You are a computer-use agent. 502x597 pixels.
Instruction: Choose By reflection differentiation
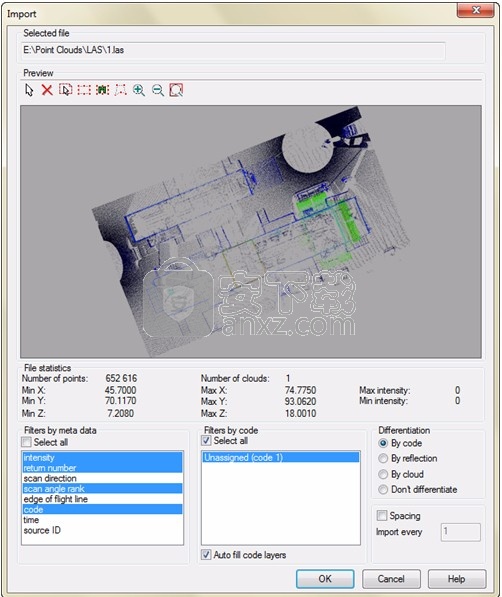tap(383, 458)
